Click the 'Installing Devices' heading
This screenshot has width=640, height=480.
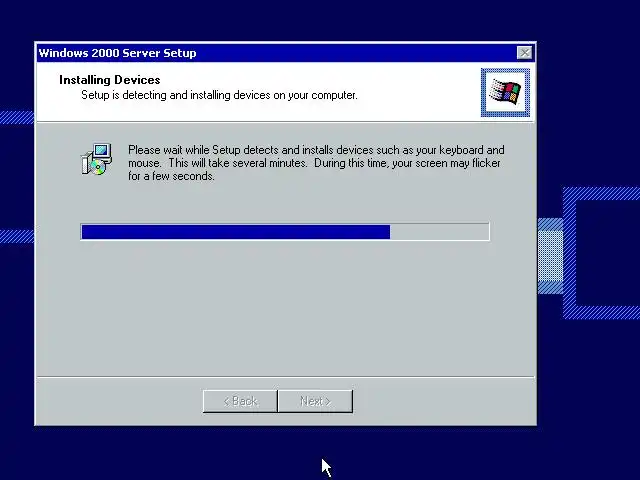(x=110, y=80)
